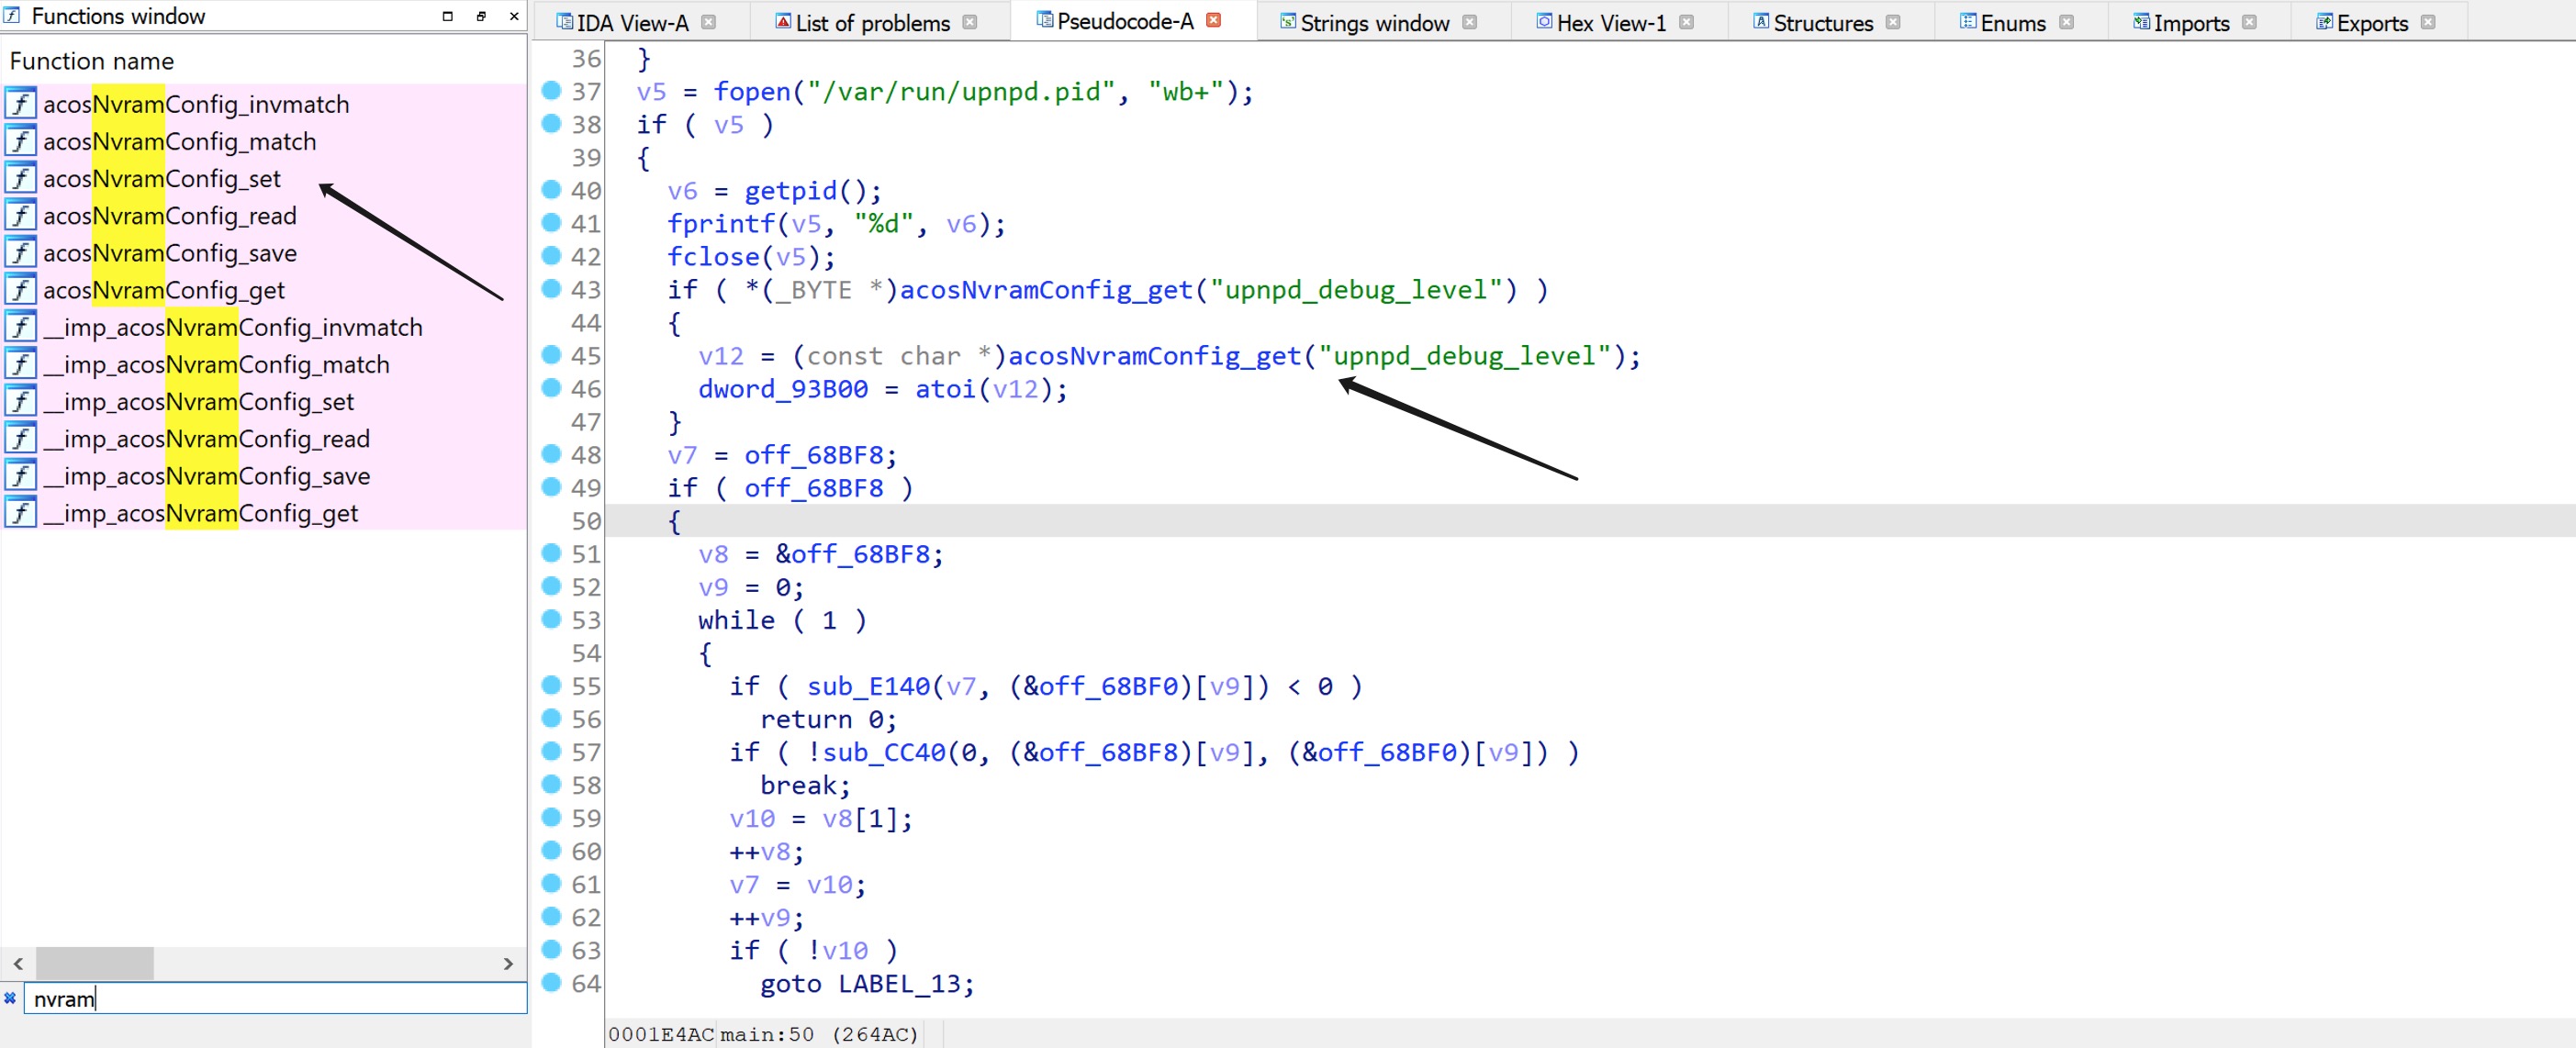Image resolution: width=2576 pixels, height=1048 pixels.
Task: Click the Structures tab icon
Action: click(x=1761, y=22)
